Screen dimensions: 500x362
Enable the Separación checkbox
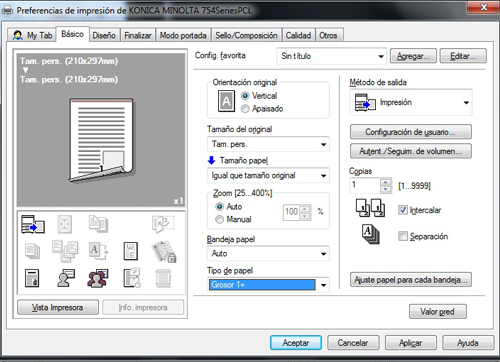coord(403,236)
